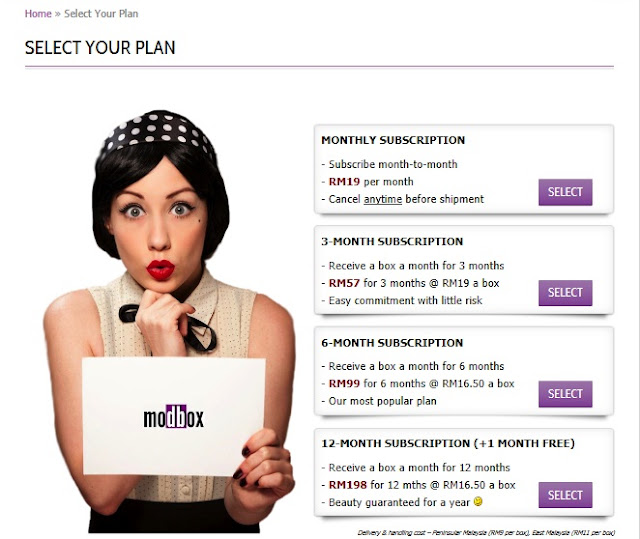Click the delivery and handling cost note
This screenshot has height=539, width=640.
pyautogui.click(x=486, y=532)
